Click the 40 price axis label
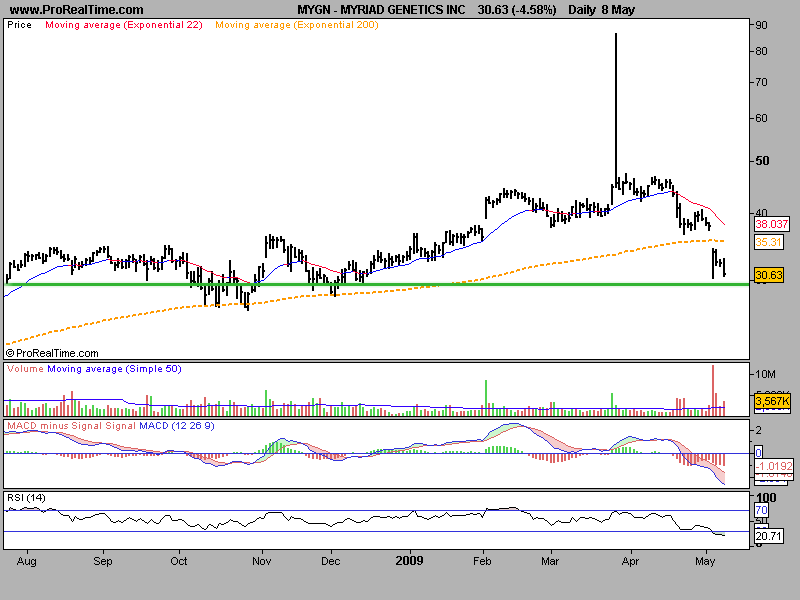 coord(761,213)
